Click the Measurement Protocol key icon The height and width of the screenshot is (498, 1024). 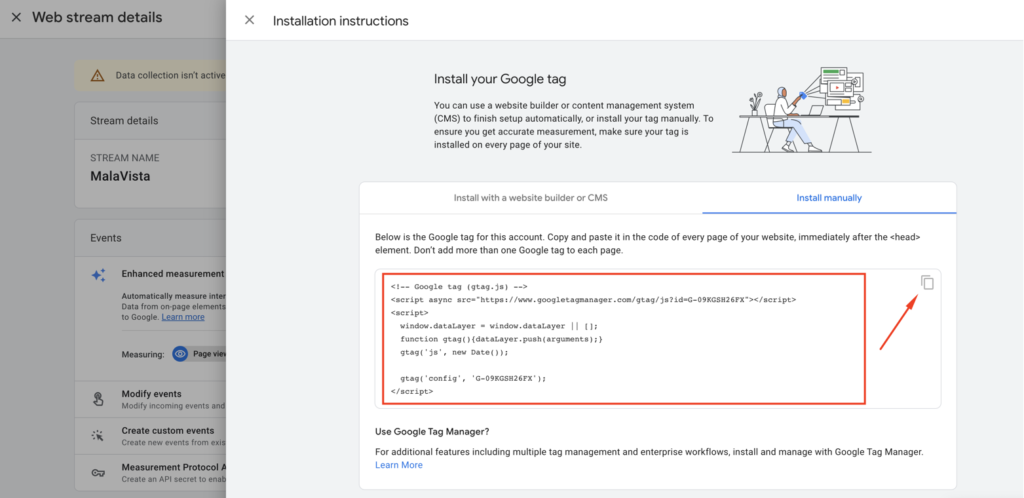[x=98, y=473]
